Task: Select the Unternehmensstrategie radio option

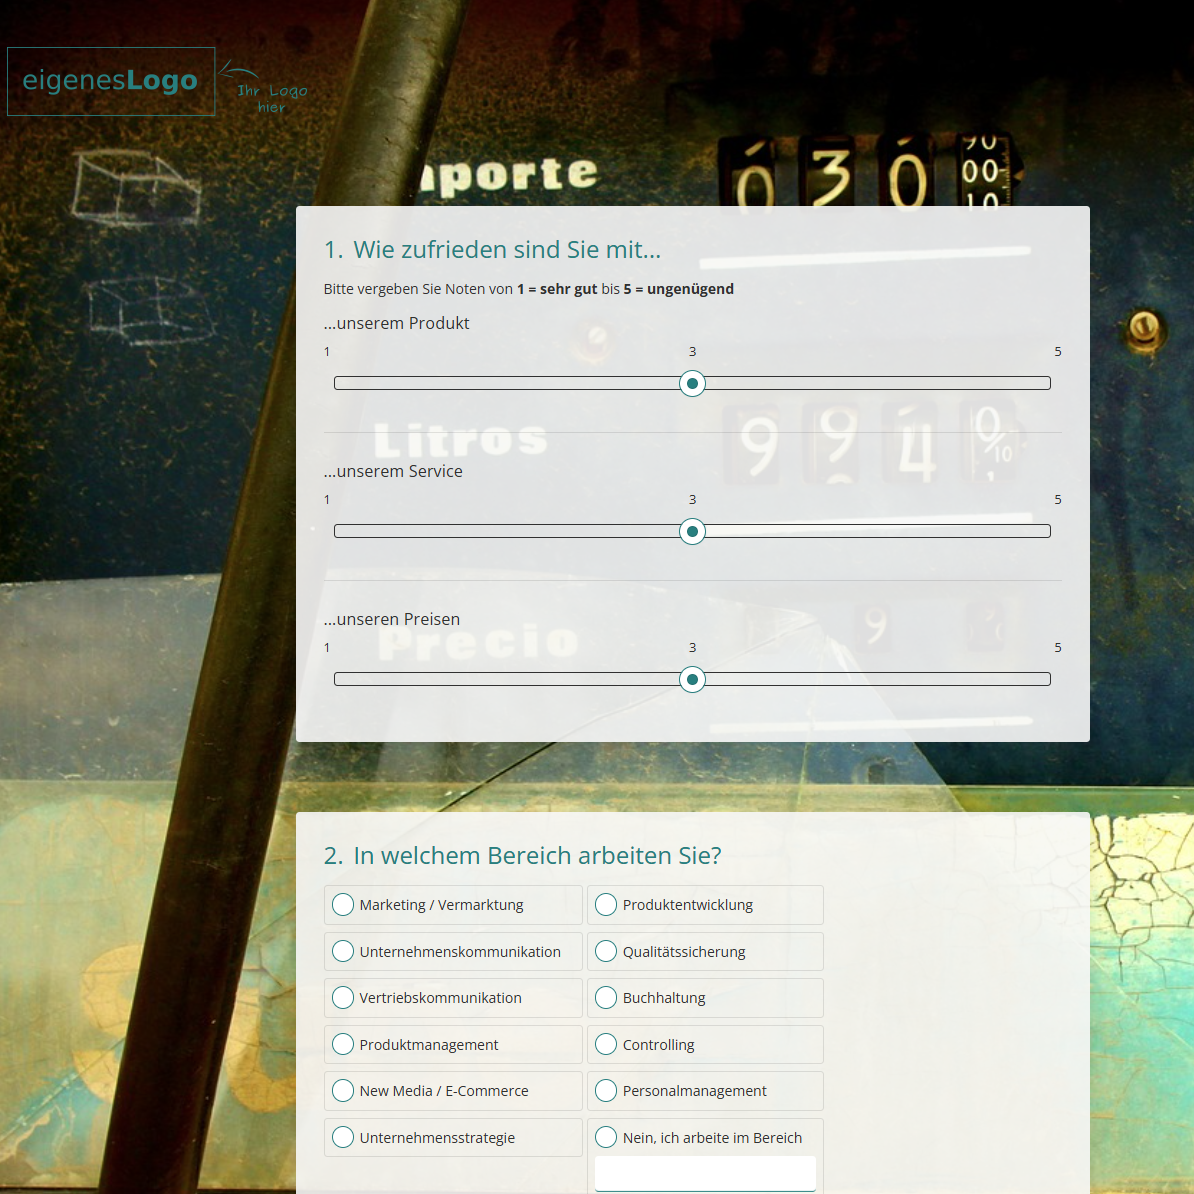Action: (343, 1137)
